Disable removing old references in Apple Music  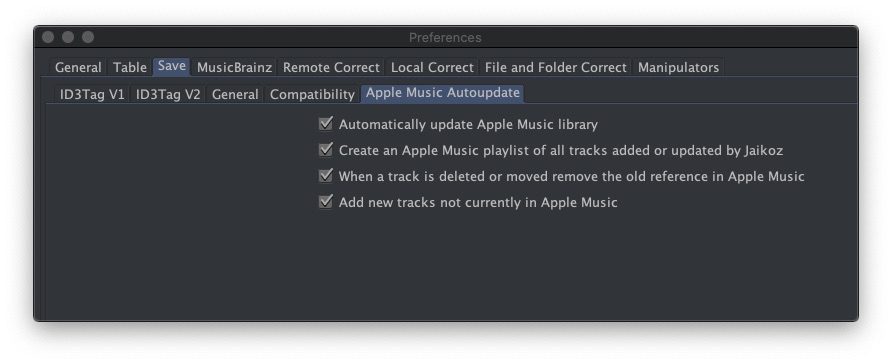(326, 176)
